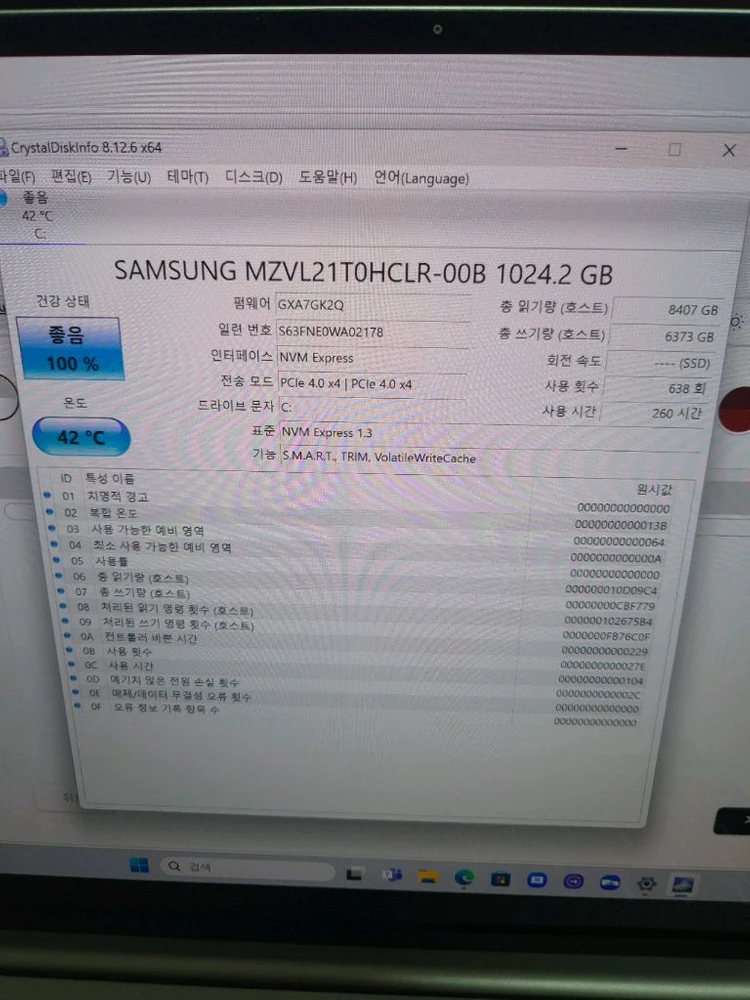Select SMART row 02 복합 온도
The image size is (750, 1000).
(358, 518)
